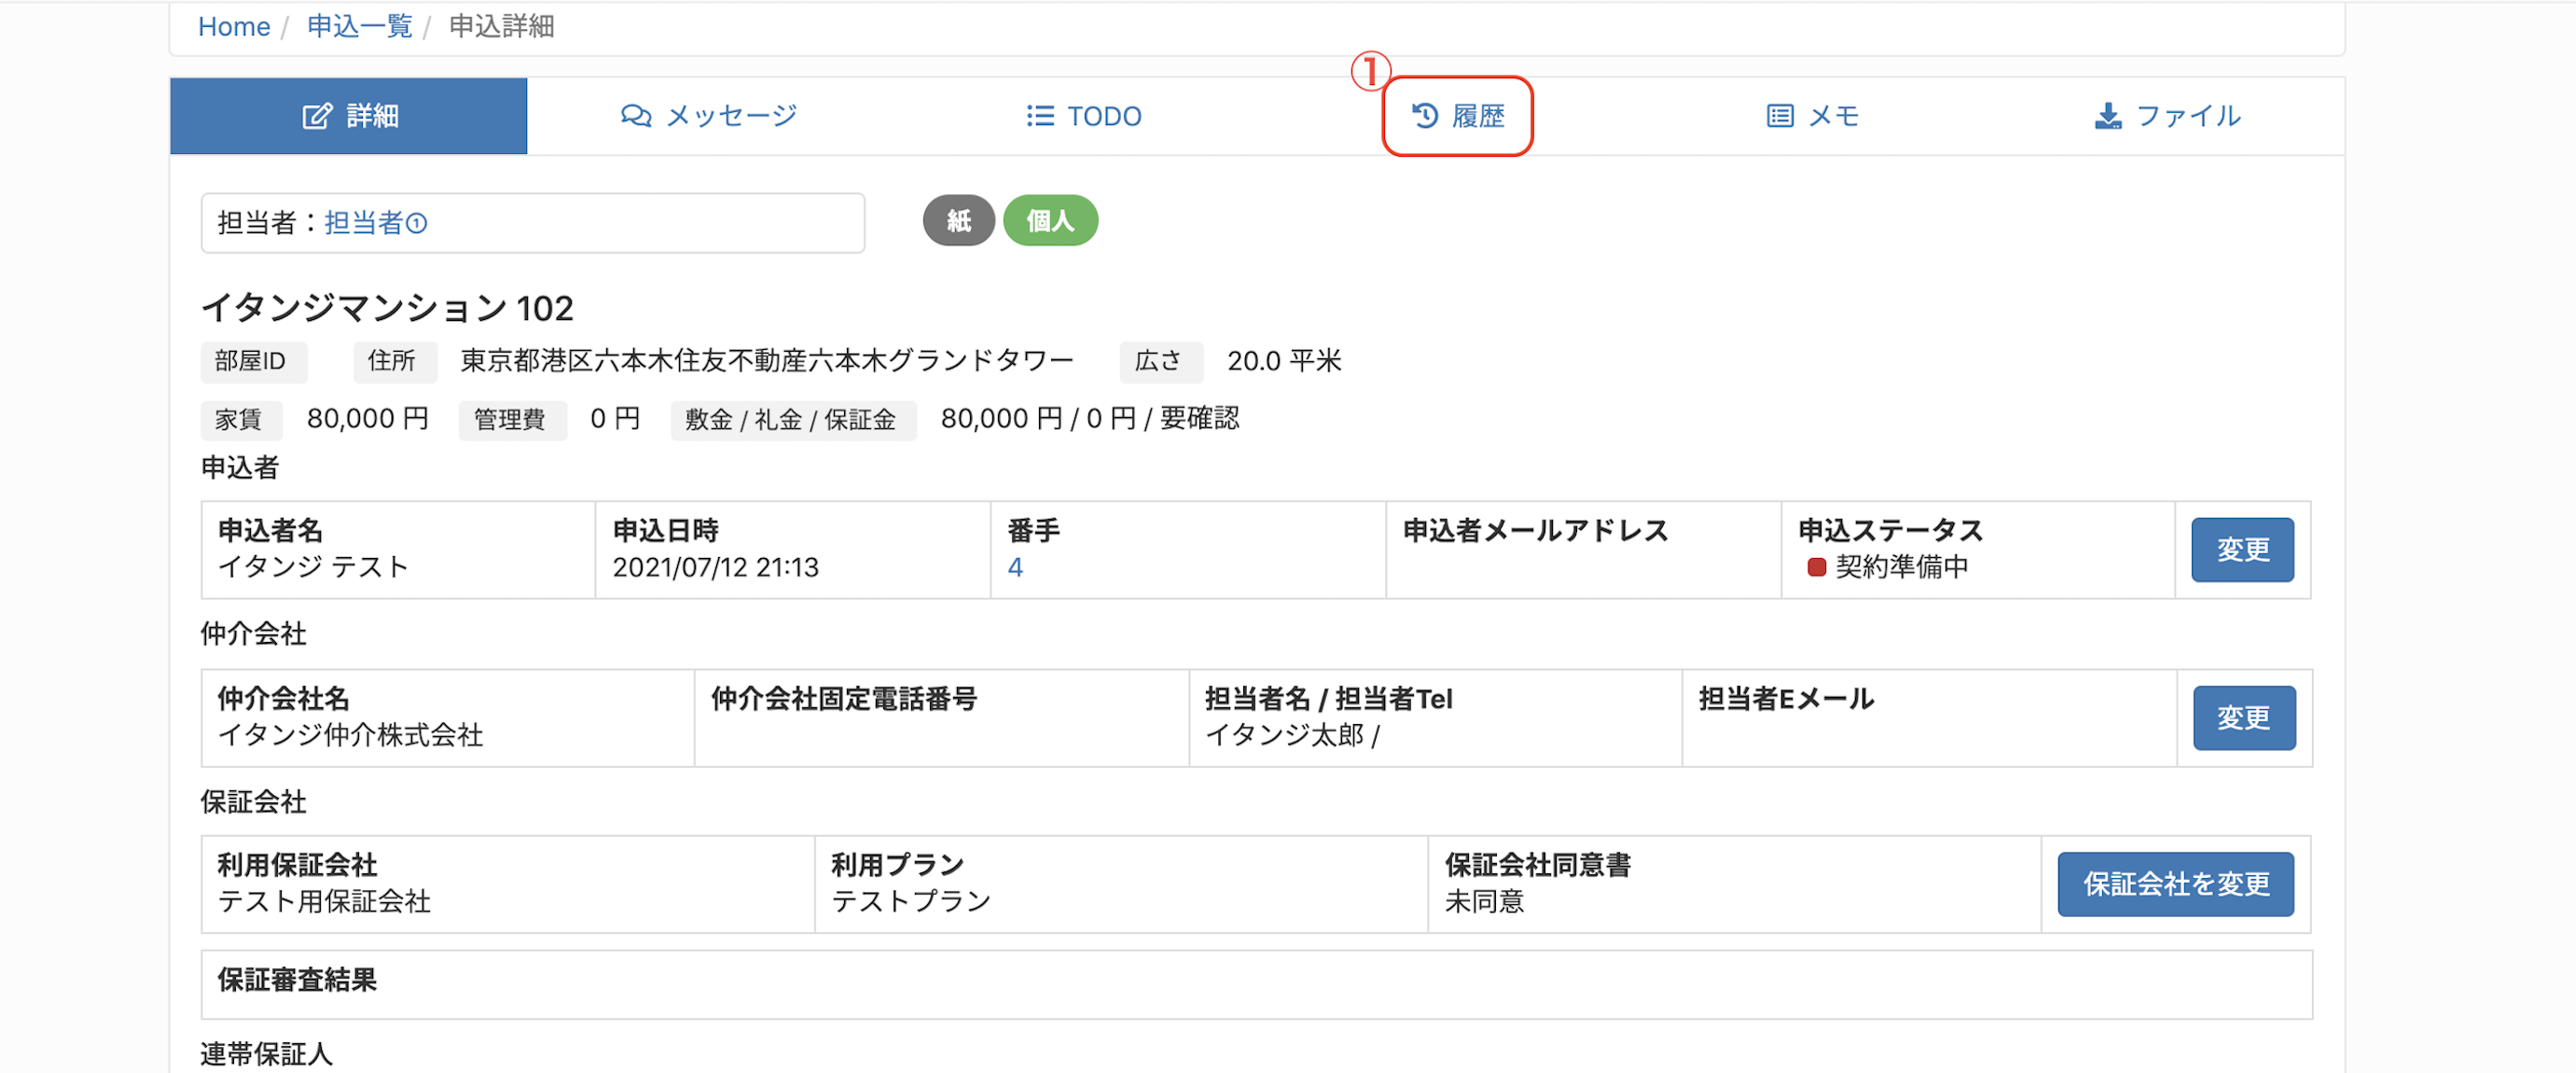
Task: Click the green 個人 badge
Action: pos(1050,220)
